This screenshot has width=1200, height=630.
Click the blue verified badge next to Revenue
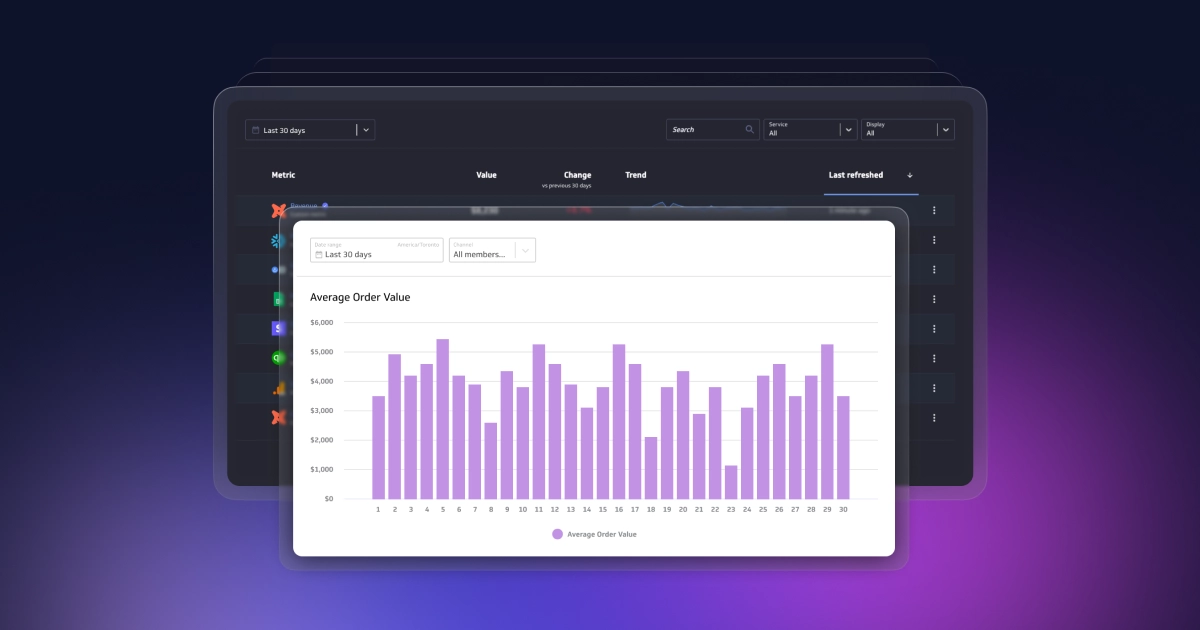click(x=324, y=206)
